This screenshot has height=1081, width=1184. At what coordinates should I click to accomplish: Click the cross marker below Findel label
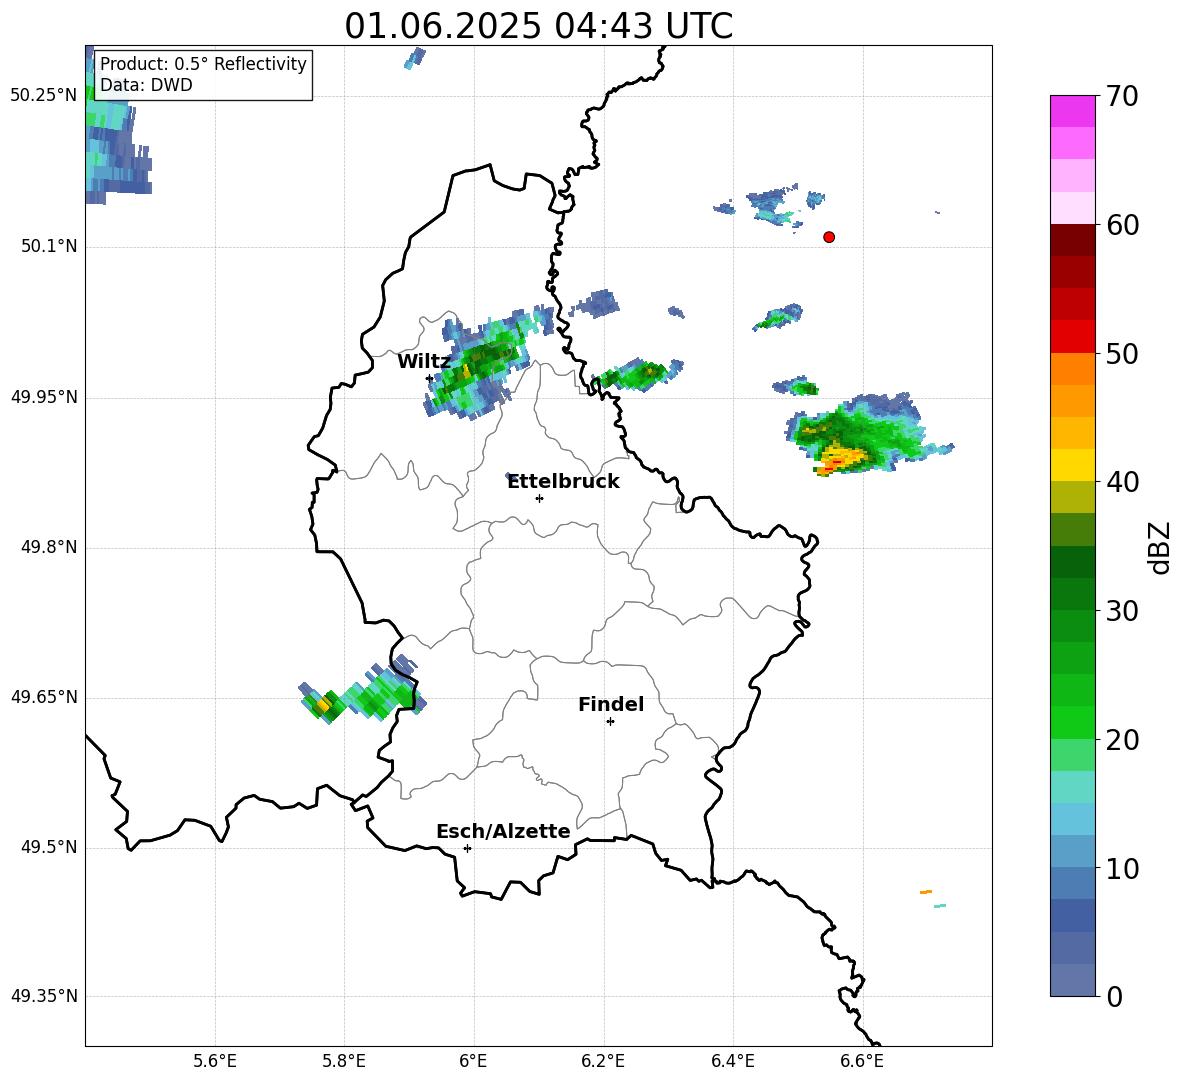[x=610, y=722]
